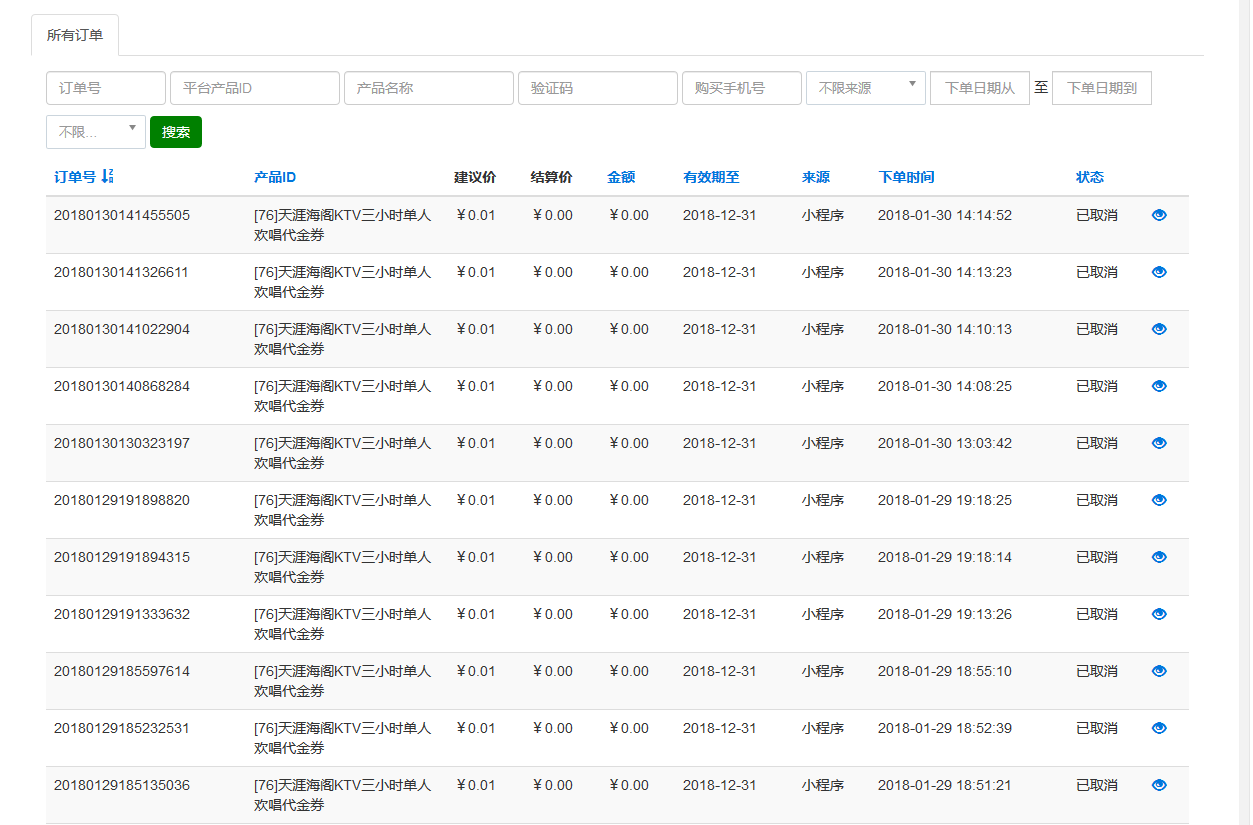Sort by 产品ID column header

point(275,177)
